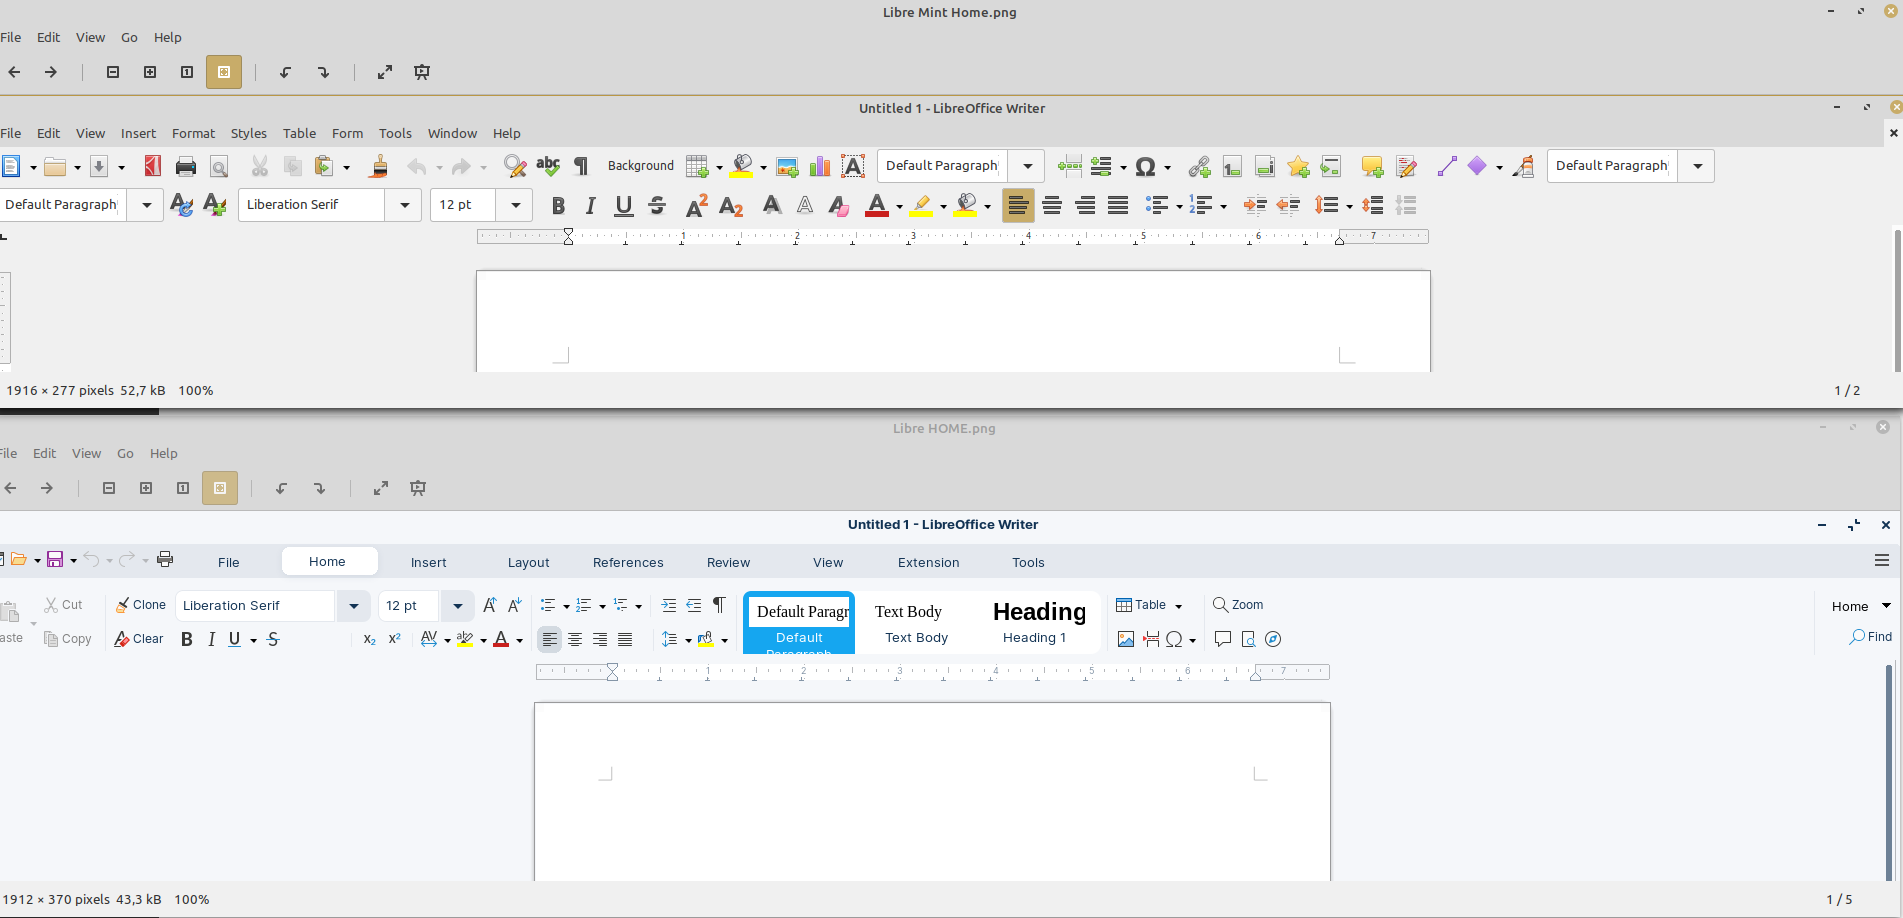This screenshot has width=1903, height=918.
Task: Apply font color A in tabbed ribbon
Action: pyautogui.click(x=502, y=639)
